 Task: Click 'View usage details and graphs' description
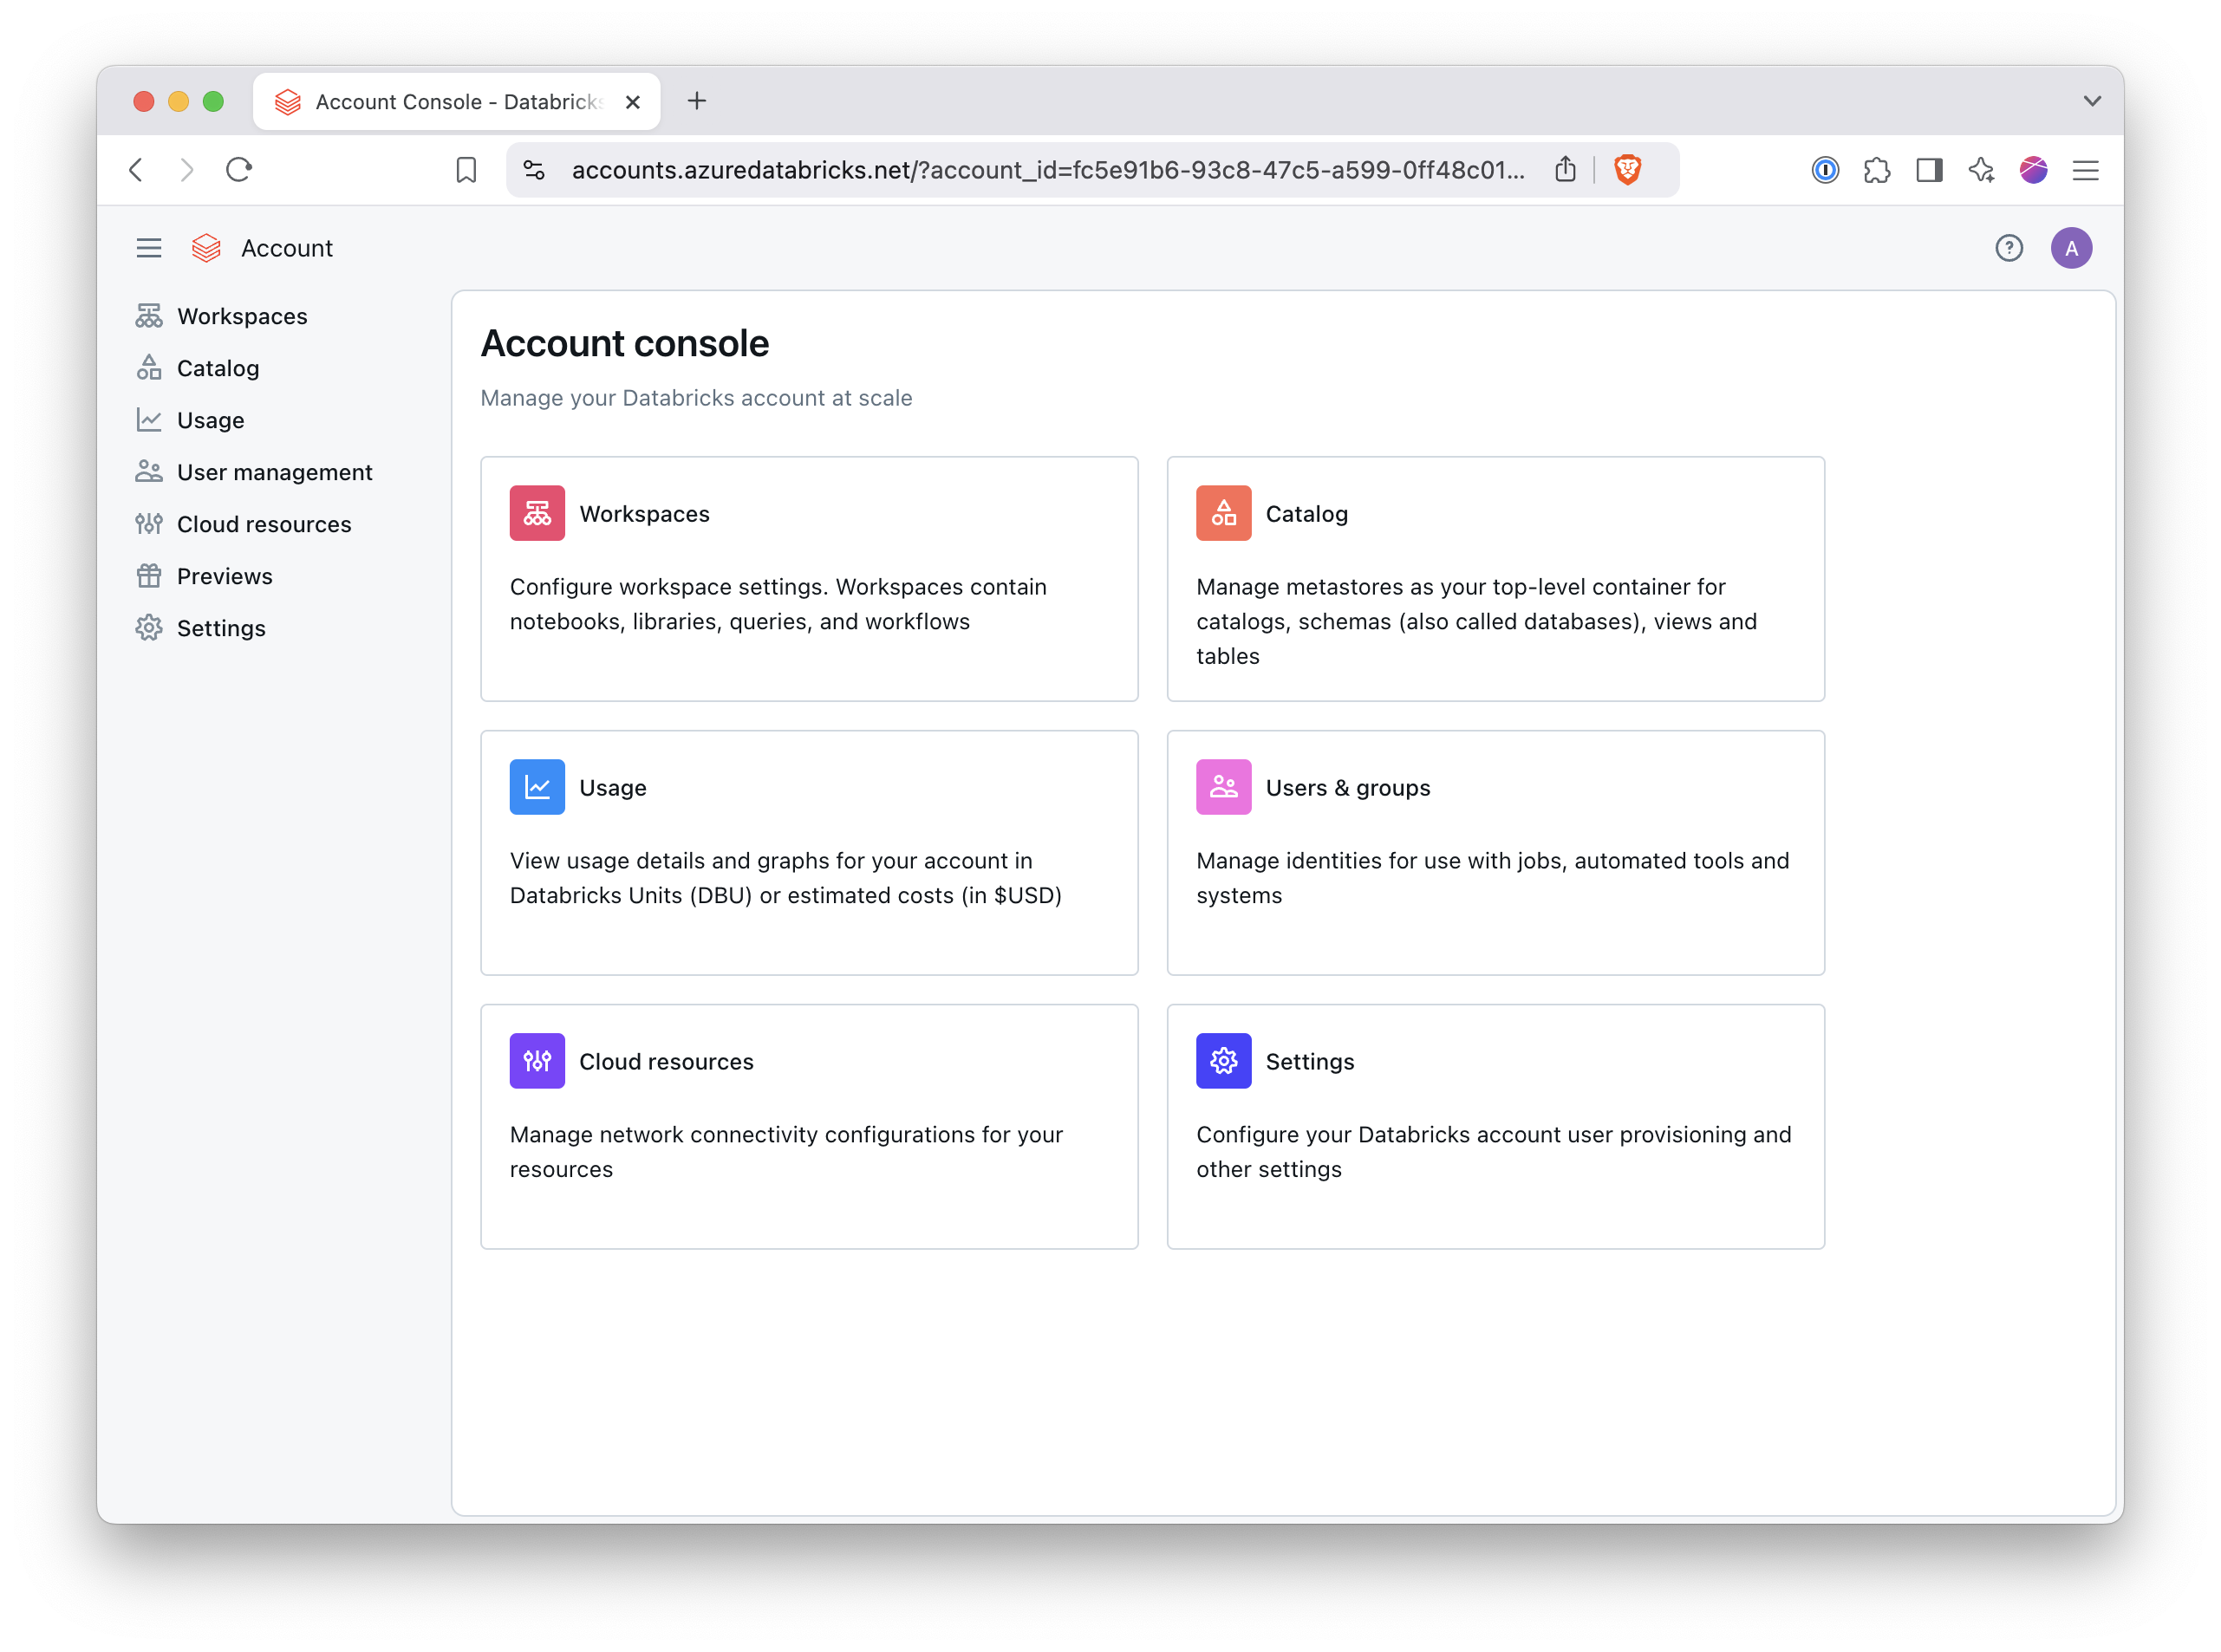pyautogui.click(x=786, y=878)
